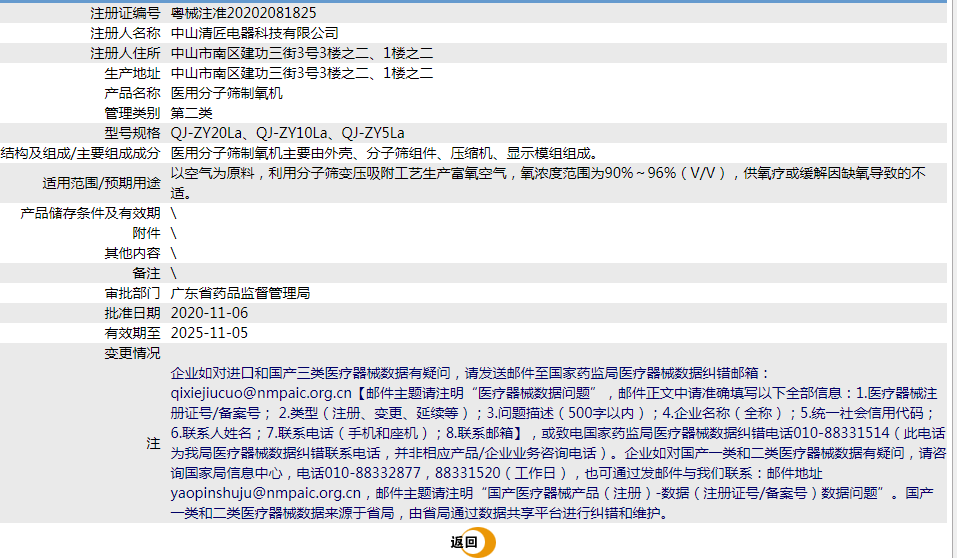Click the 附件 label
This screenshot has width=957, height=558.
[146, 233]
